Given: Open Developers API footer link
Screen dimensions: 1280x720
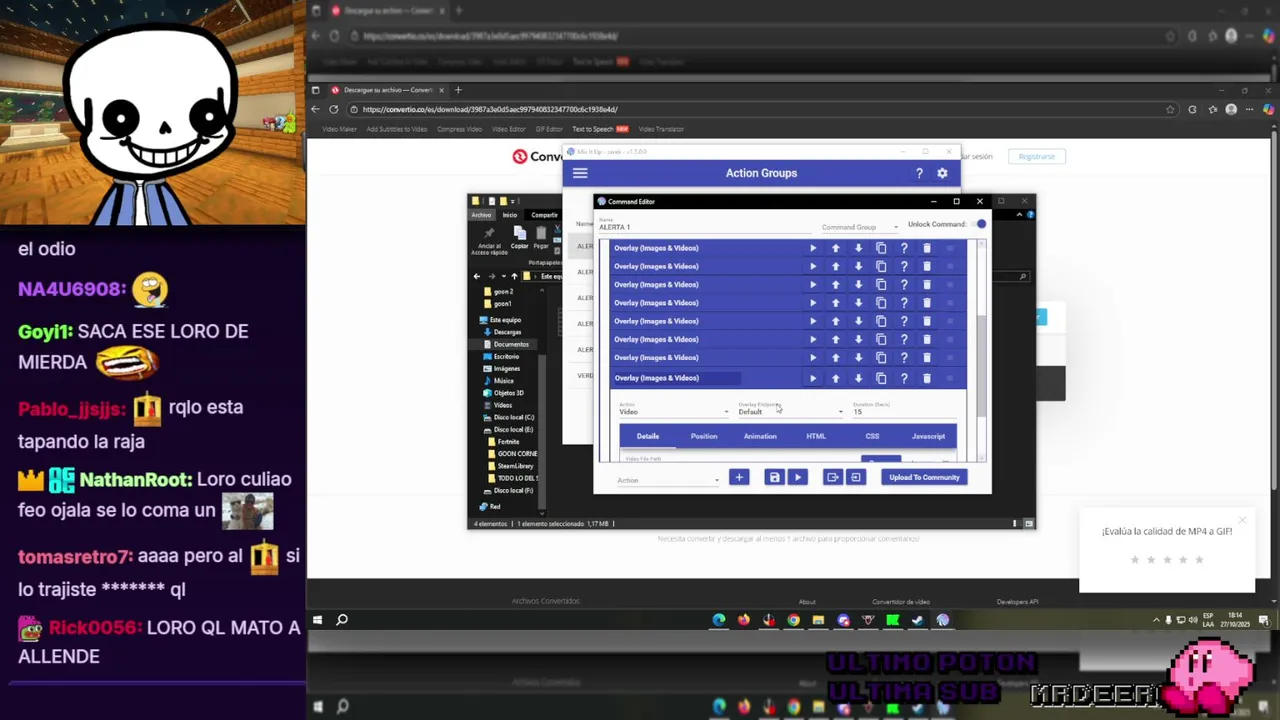Looking at the screenshot, I should coord(1017,602).
